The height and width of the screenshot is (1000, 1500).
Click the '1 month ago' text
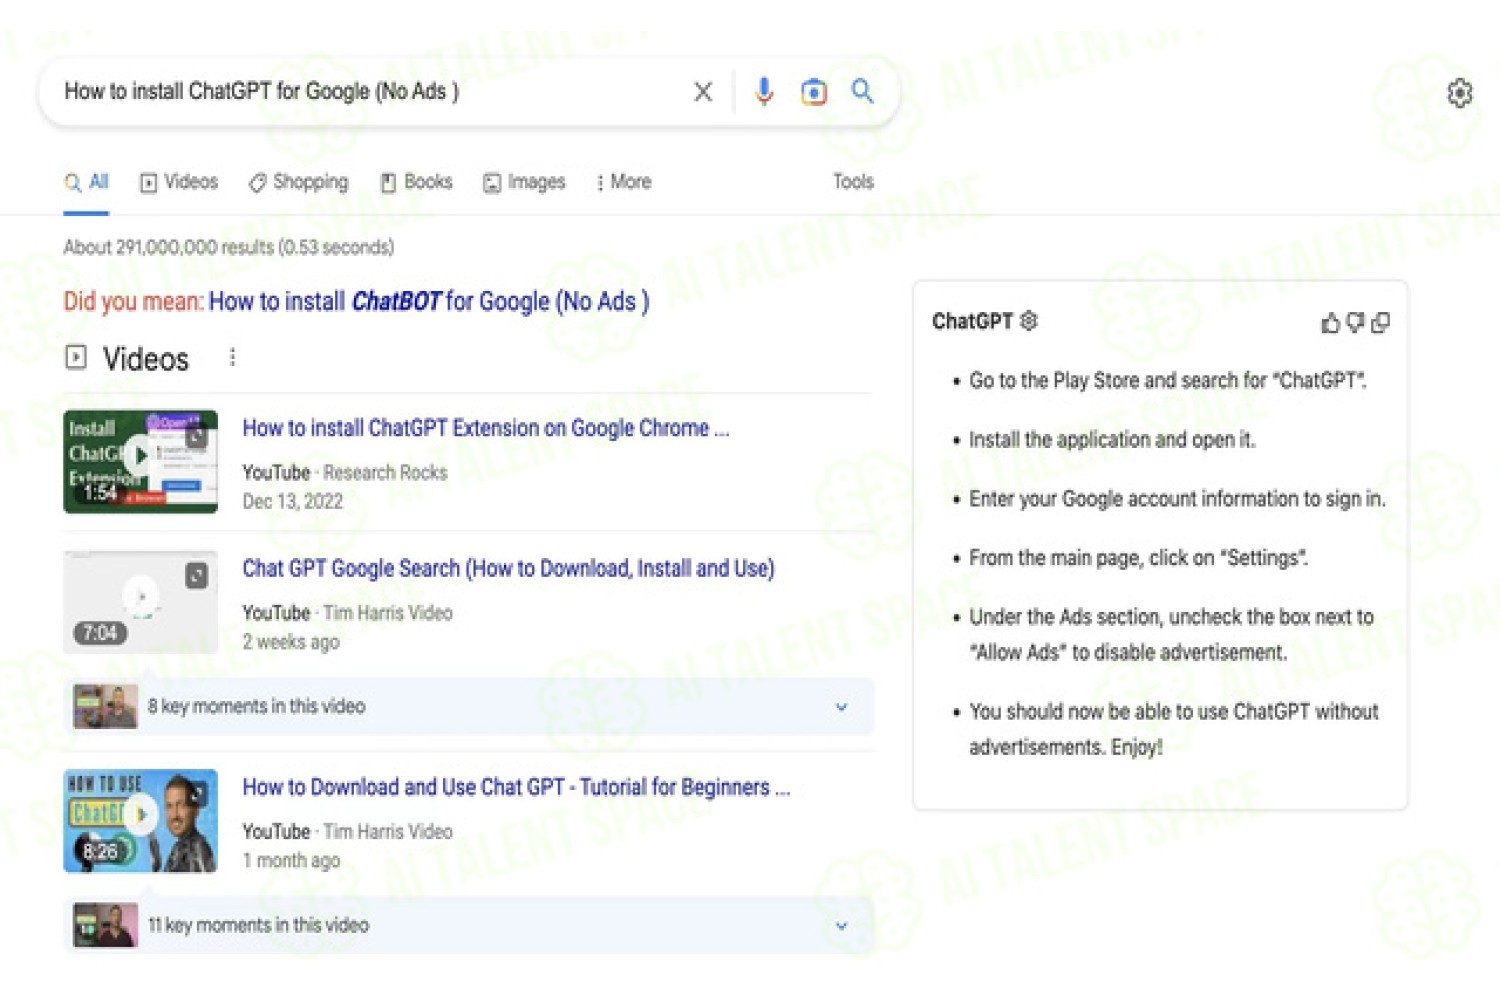point(291,860)
